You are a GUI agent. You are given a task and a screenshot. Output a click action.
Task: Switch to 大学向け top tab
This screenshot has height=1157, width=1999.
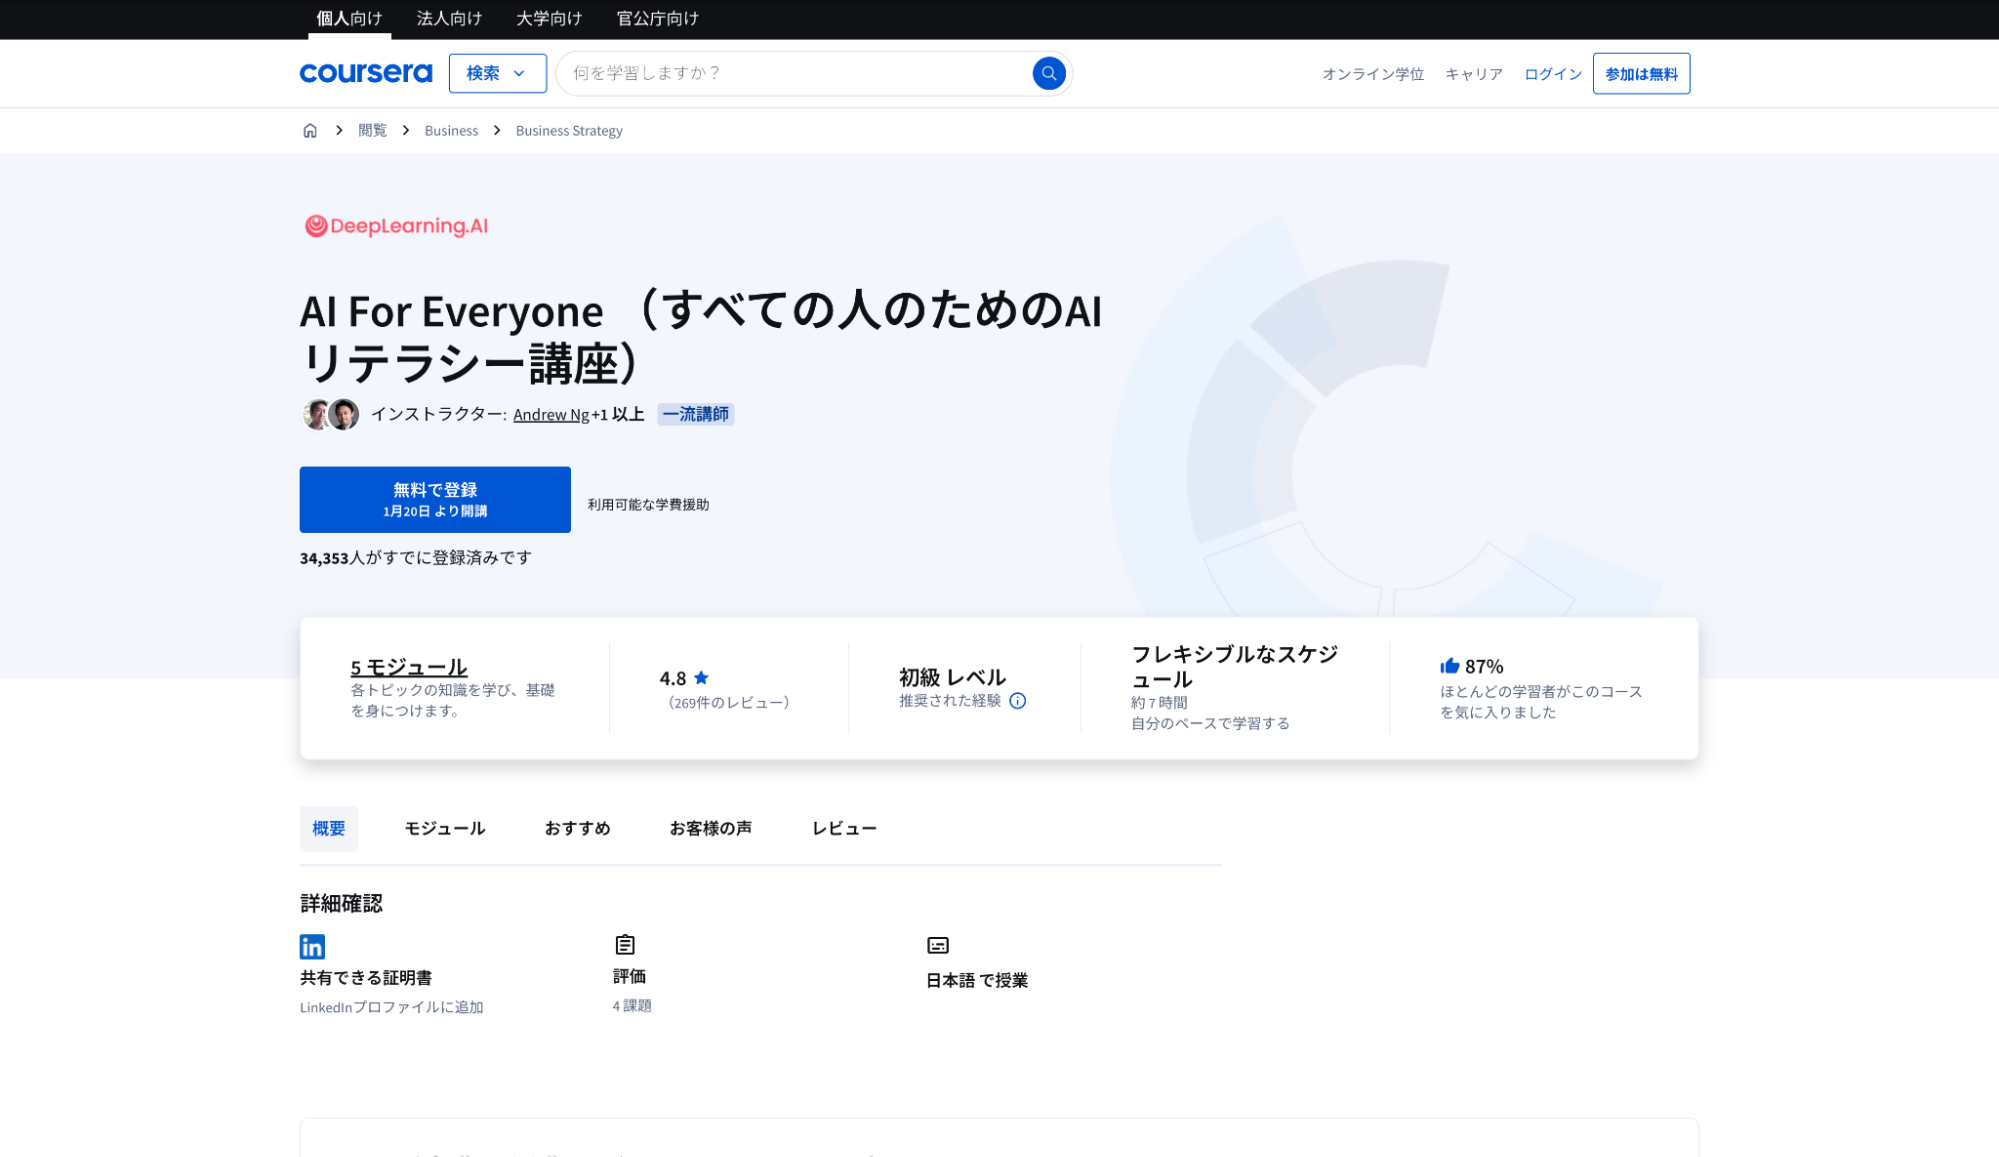(549, 18)
